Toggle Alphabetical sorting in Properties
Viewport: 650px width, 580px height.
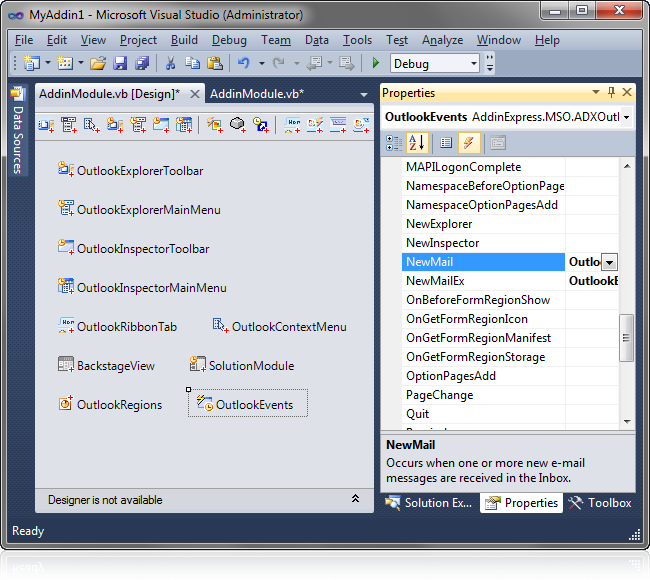pos(417,143)
